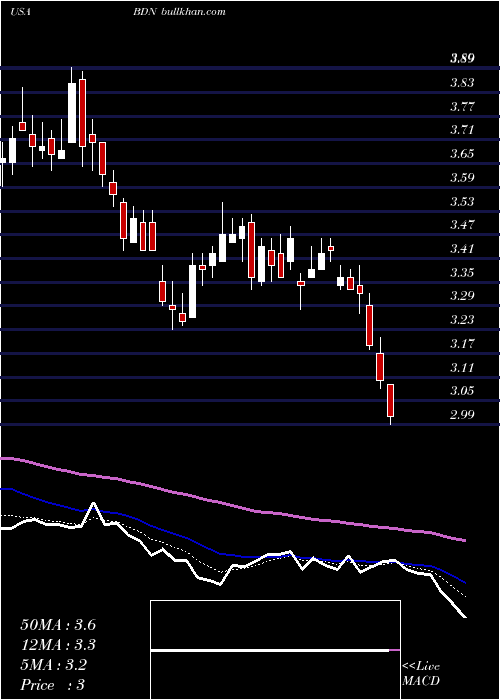Click the 12MA : 3.3 readout
500x700 pixels.
tap(58, 645)
